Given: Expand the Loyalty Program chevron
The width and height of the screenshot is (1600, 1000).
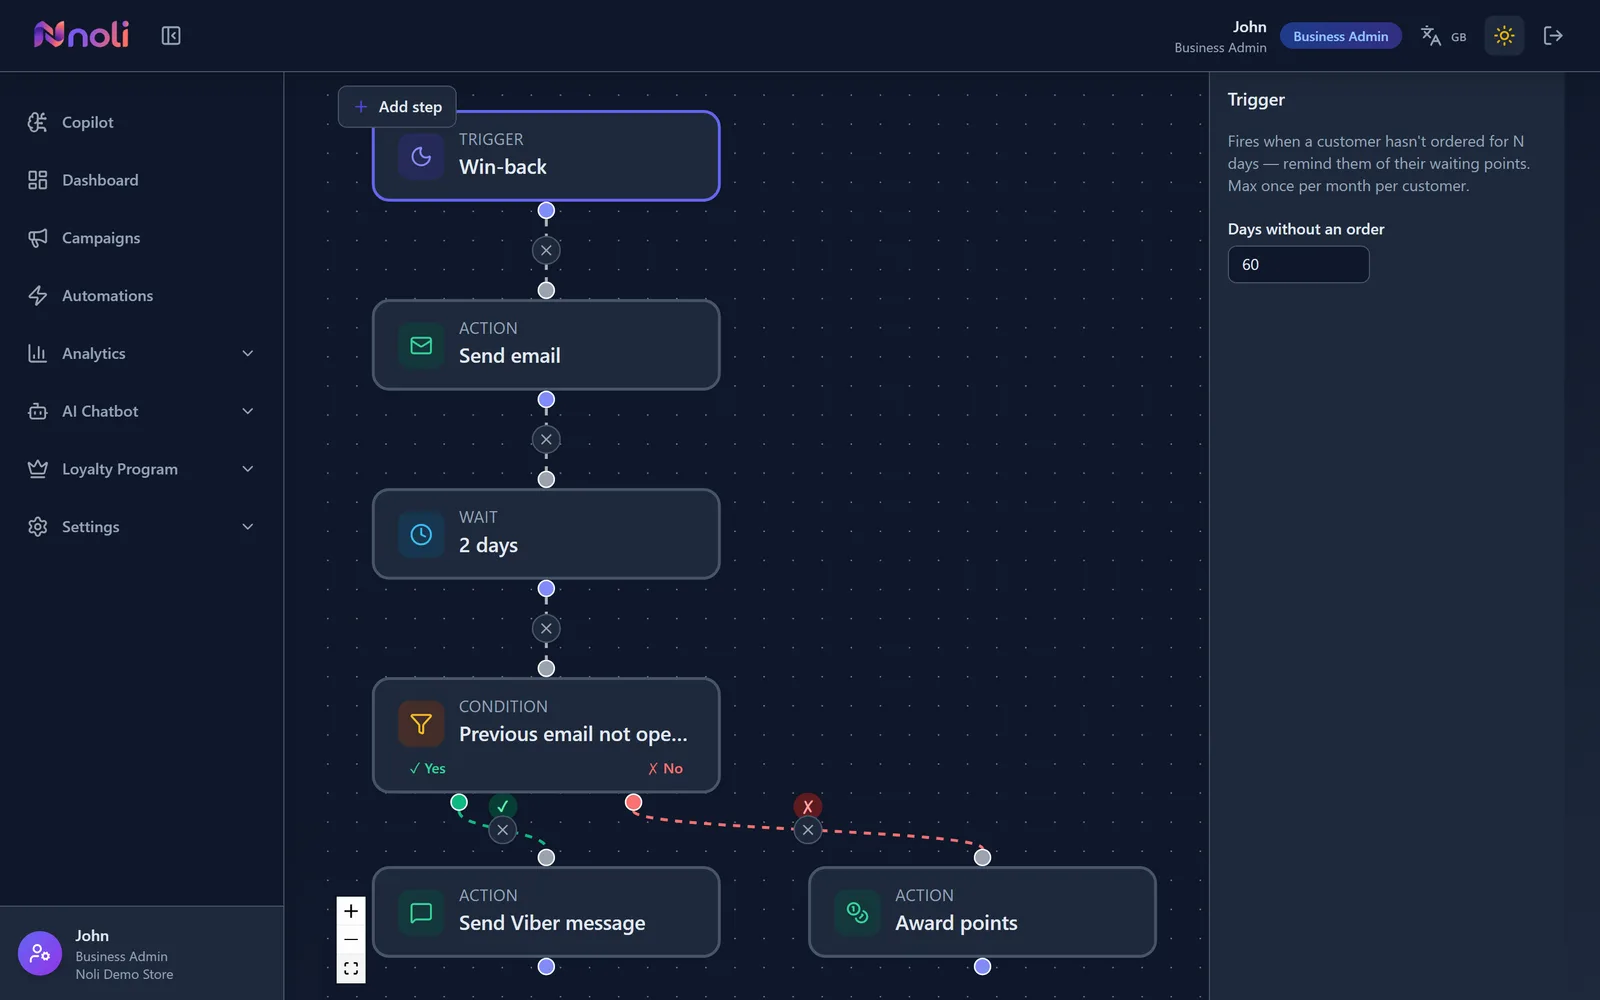Looking at the screenshot, I should pos(248,469).
